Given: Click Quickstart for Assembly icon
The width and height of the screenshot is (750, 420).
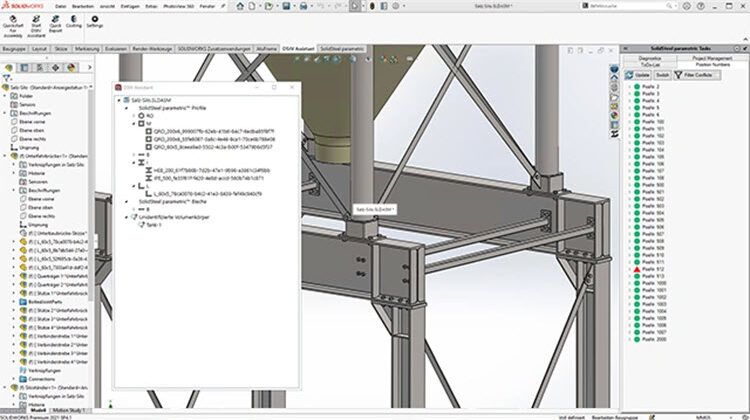Looking at the screenshot, I should point(13,21).
